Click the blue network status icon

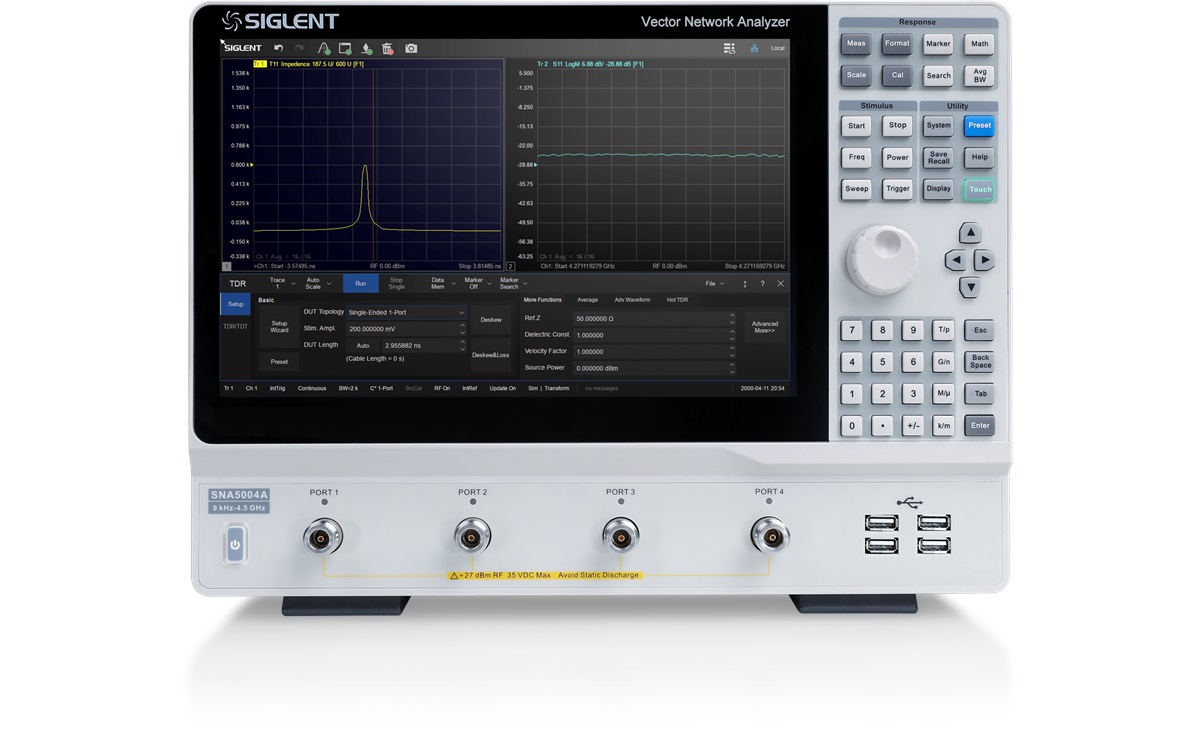click(754, 48)
